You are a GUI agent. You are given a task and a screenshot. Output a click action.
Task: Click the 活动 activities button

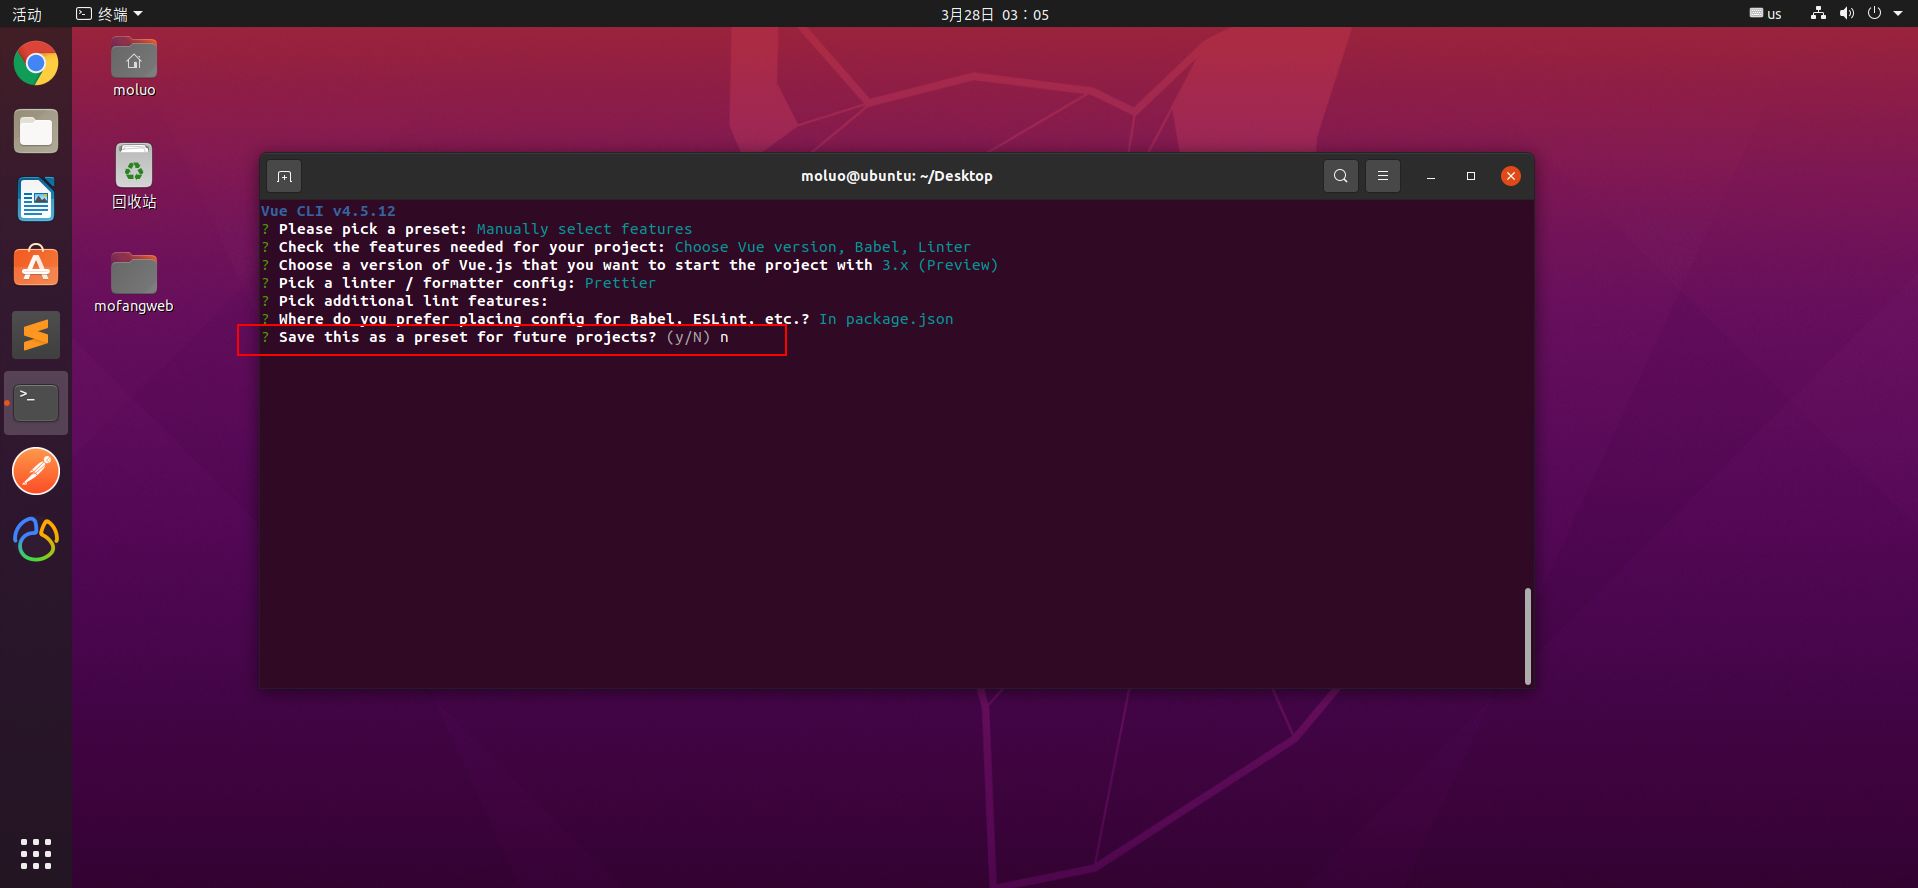click(x=27, y=14)
